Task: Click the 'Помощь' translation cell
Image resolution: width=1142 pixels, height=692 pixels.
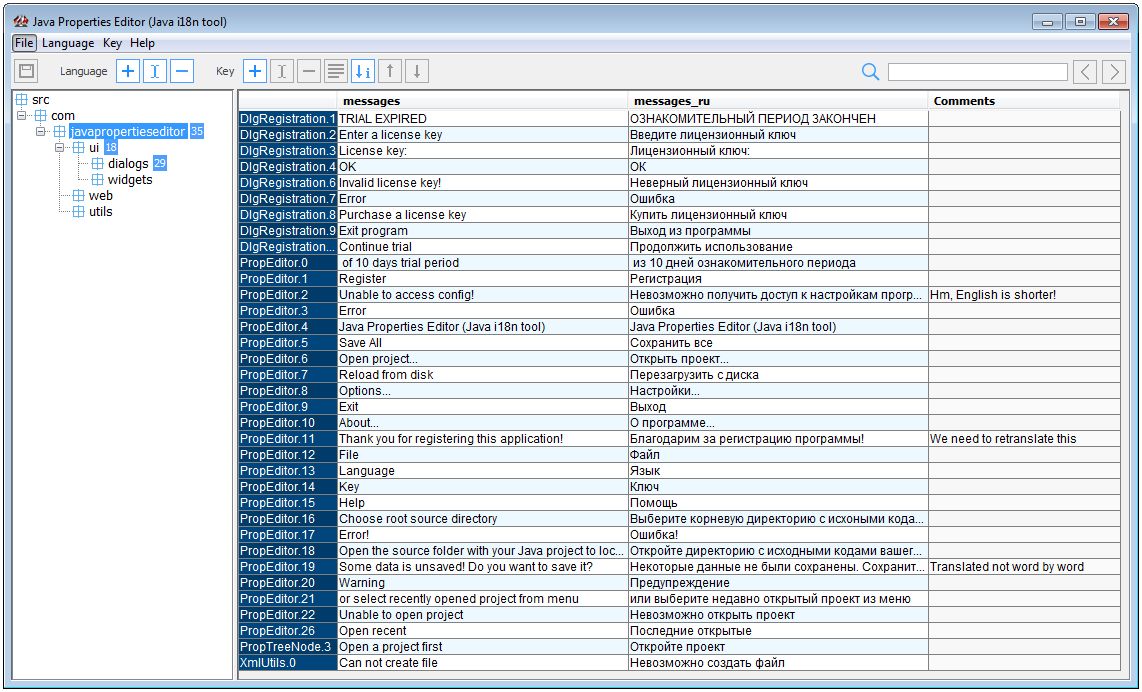Action: [779, 503]
